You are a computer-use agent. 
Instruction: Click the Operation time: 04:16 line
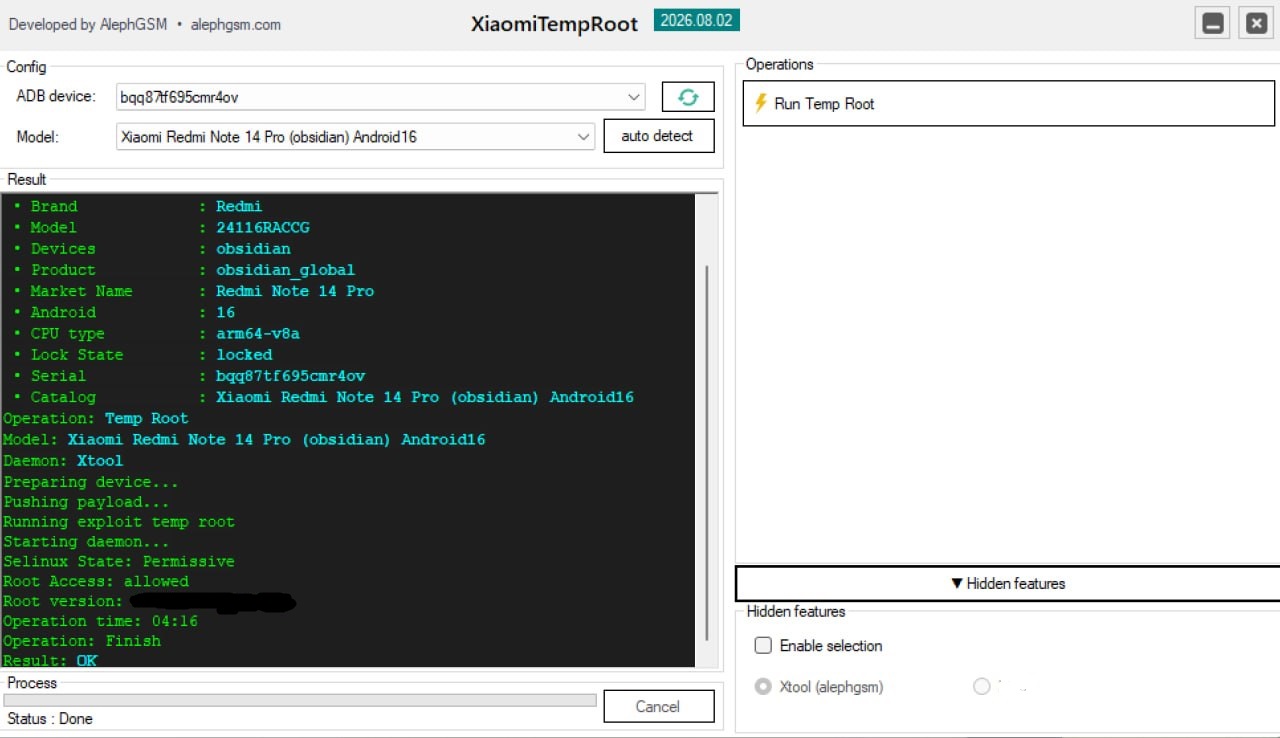point(100,621)
